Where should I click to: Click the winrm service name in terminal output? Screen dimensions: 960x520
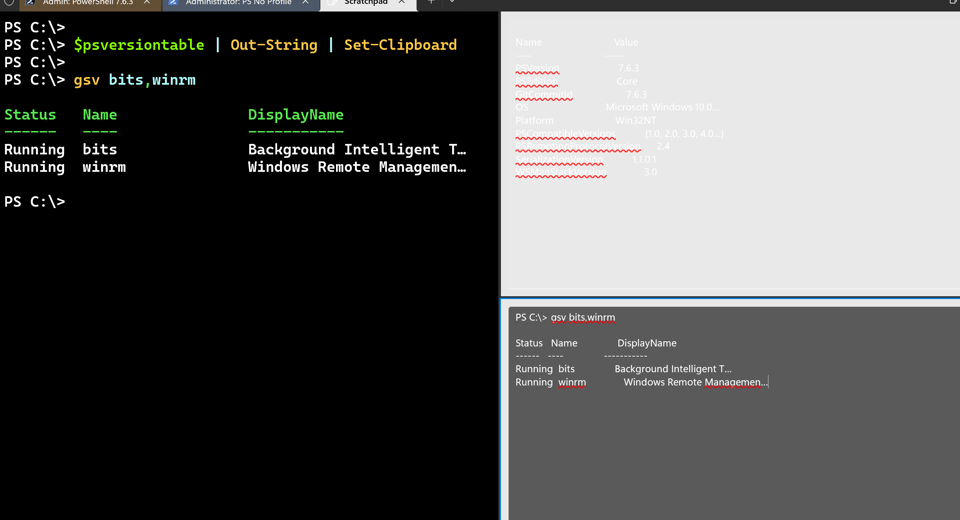click(x=104, y=167)
